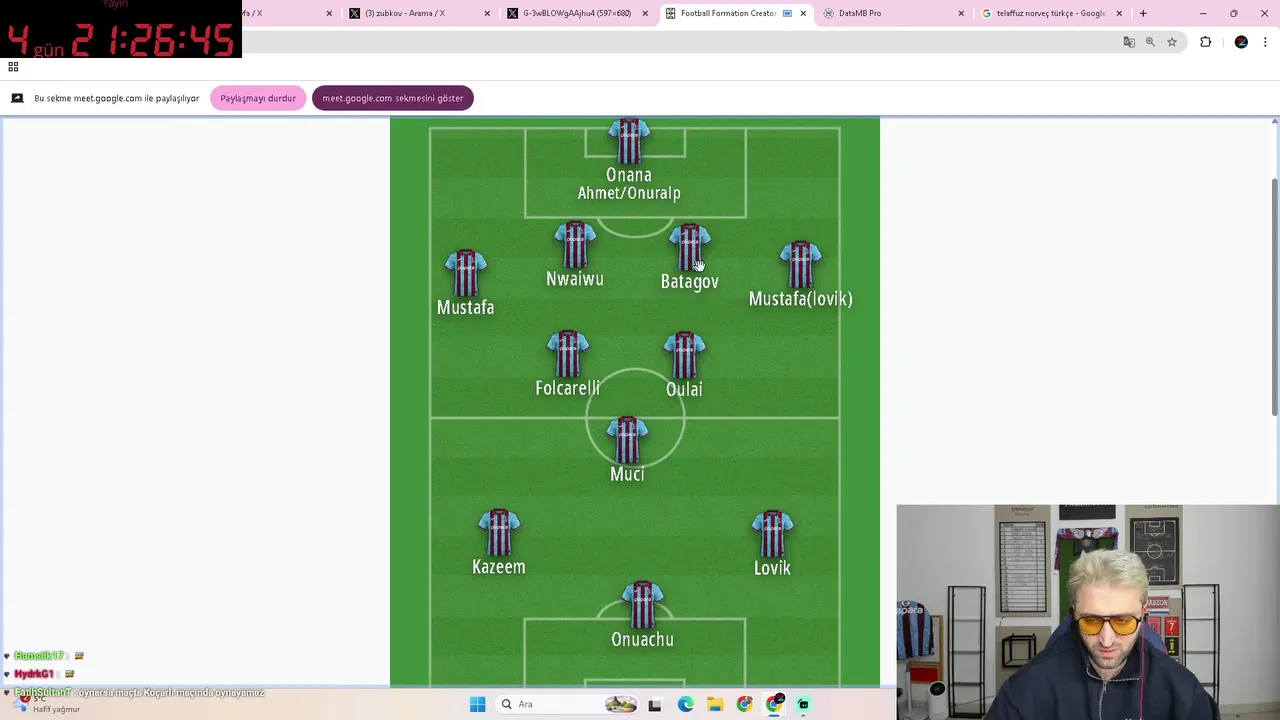The height and width of the screenshot is (720, 1280).
Task: Select left-back Mustafa's jersey
Action: [465, 273]
